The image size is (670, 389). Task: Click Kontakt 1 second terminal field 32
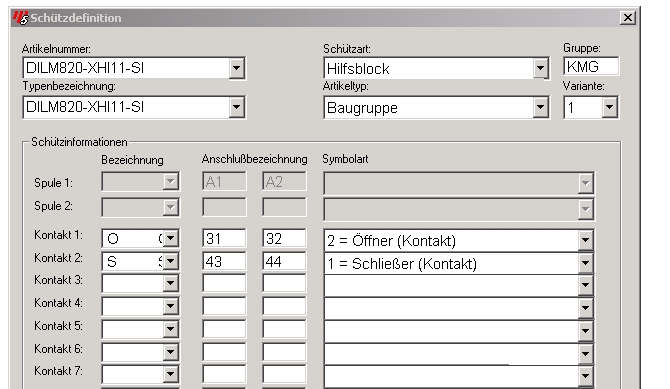(x=284, y=238)
